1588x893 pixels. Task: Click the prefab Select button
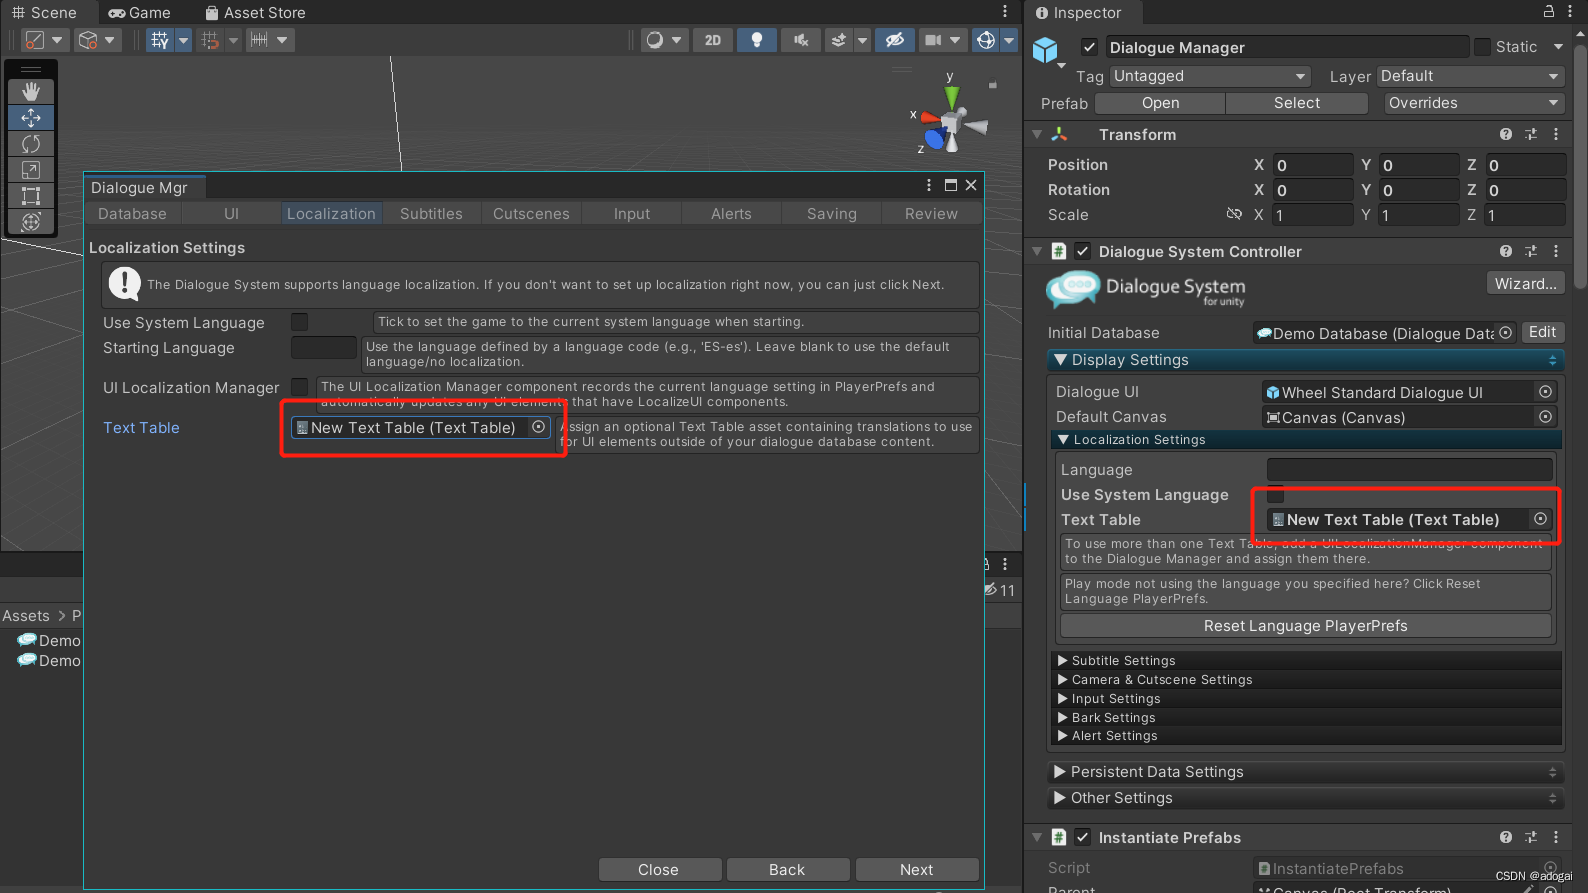pos(1296,103)
